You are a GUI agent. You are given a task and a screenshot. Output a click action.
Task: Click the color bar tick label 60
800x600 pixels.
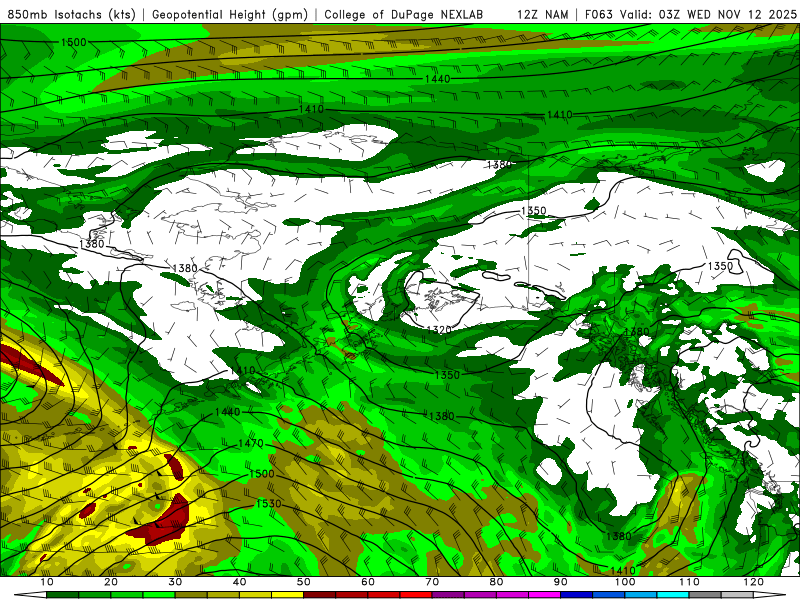(368, 582)
